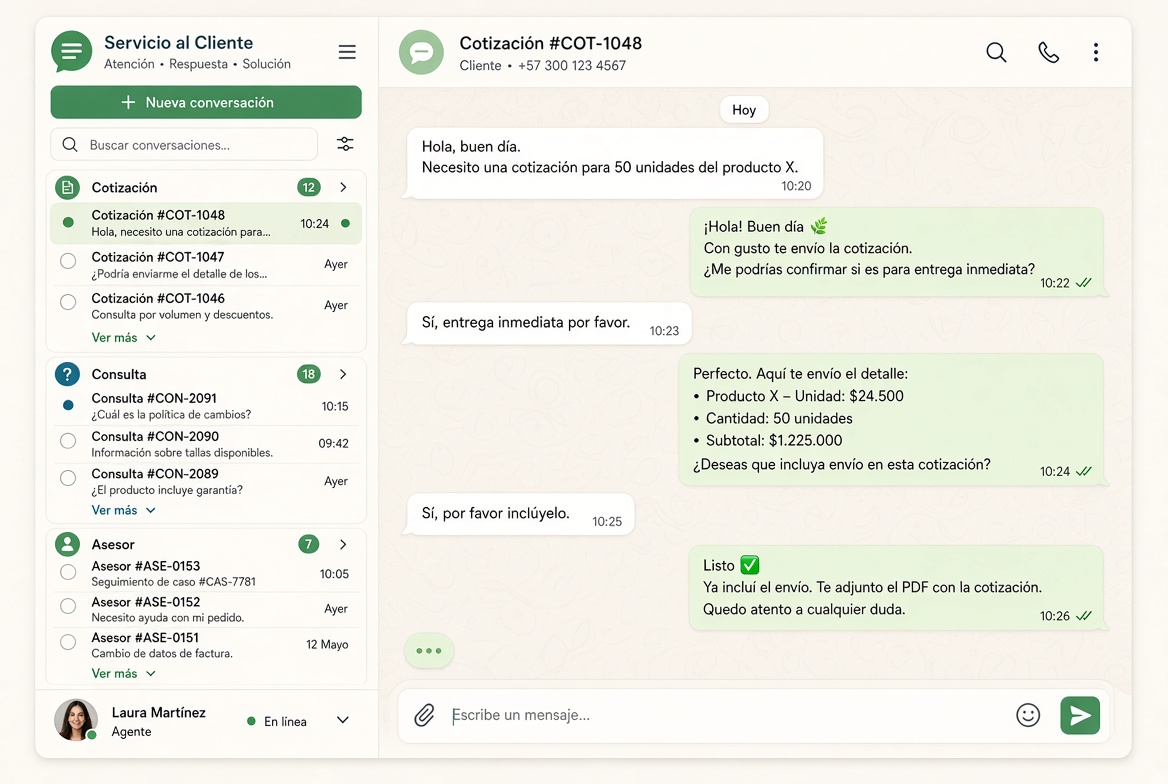Click the Servicio al Cliente logo icon

(x=72, y=51)
